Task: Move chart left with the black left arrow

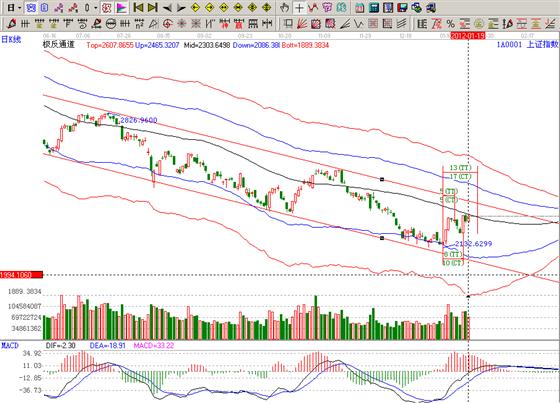Action: pos(167,8)
